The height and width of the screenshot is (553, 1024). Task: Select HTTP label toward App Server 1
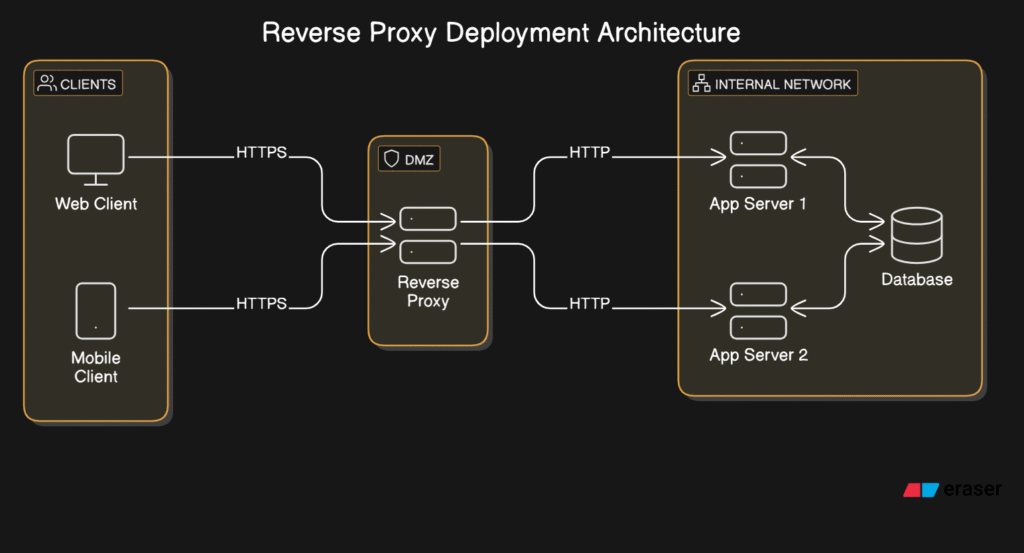click(x=590, y=152)
